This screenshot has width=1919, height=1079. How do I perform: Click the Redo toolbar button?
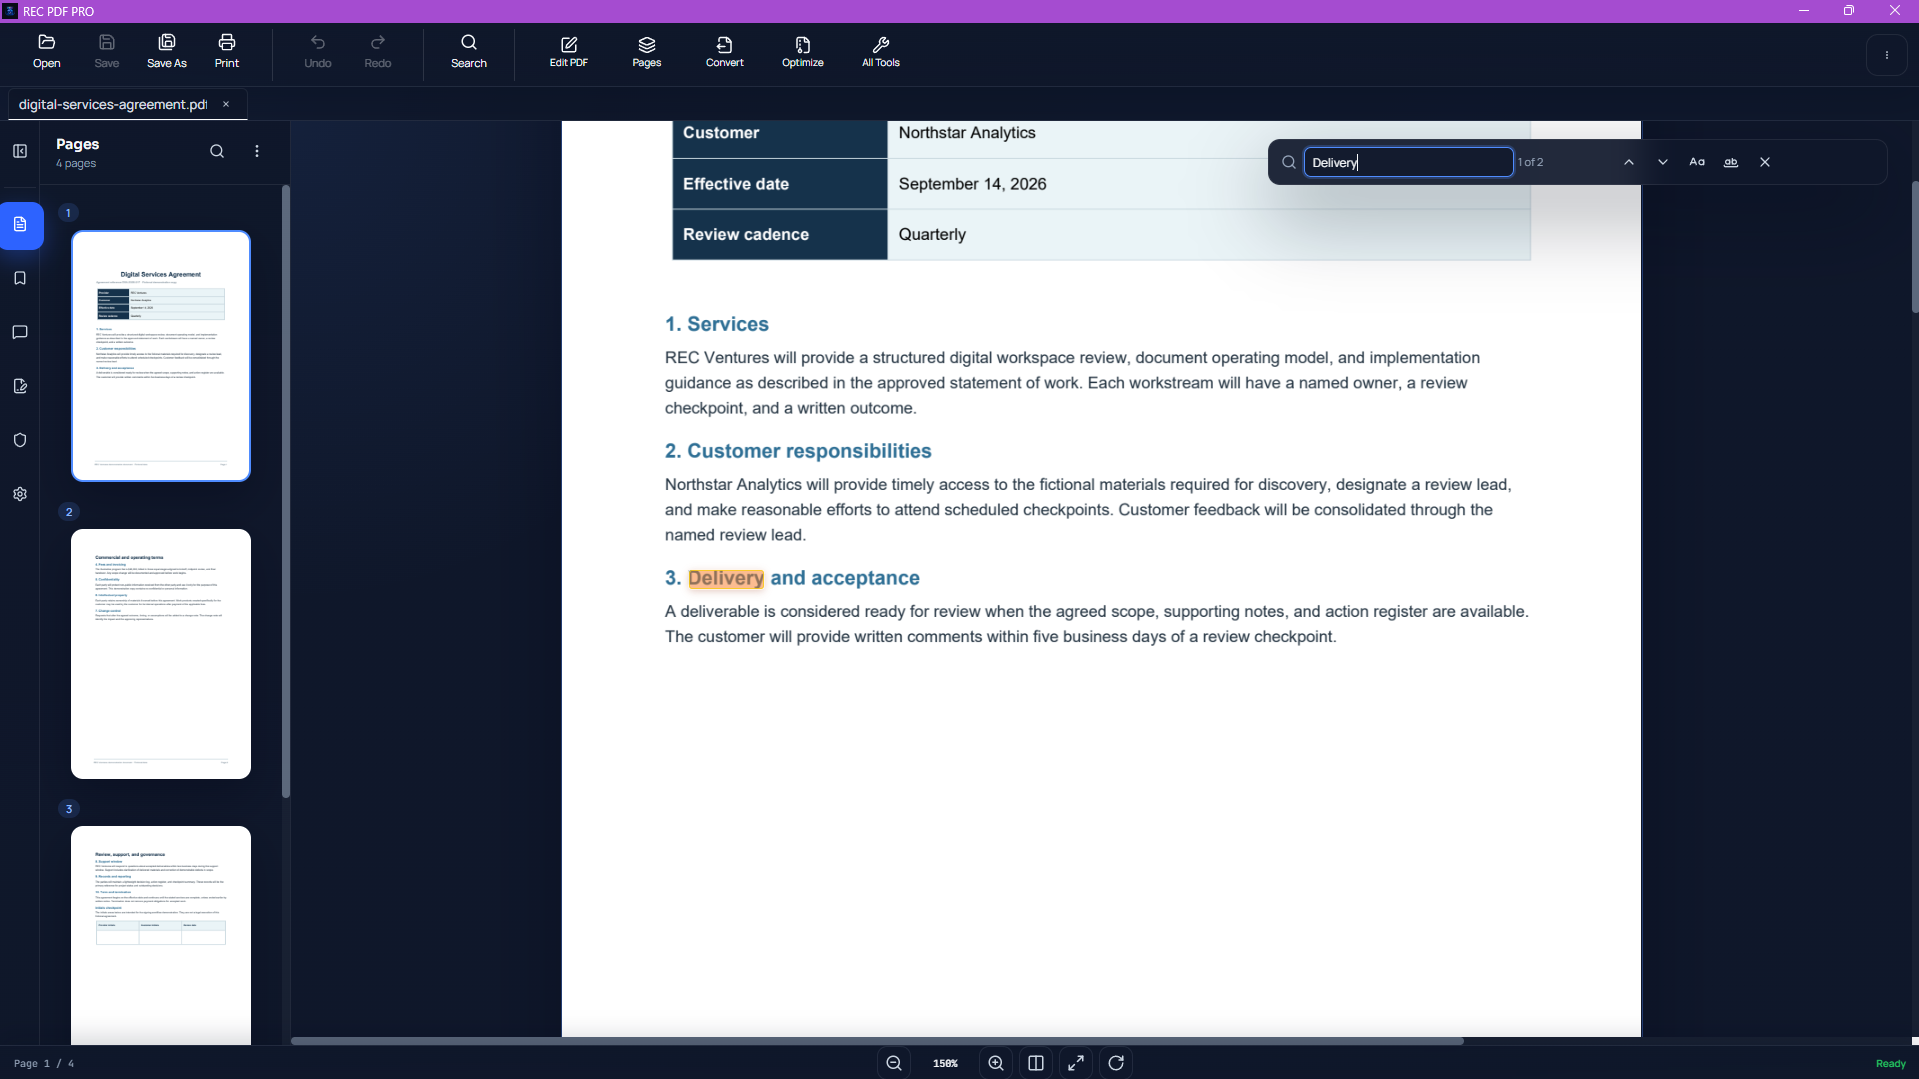point(378,52)
